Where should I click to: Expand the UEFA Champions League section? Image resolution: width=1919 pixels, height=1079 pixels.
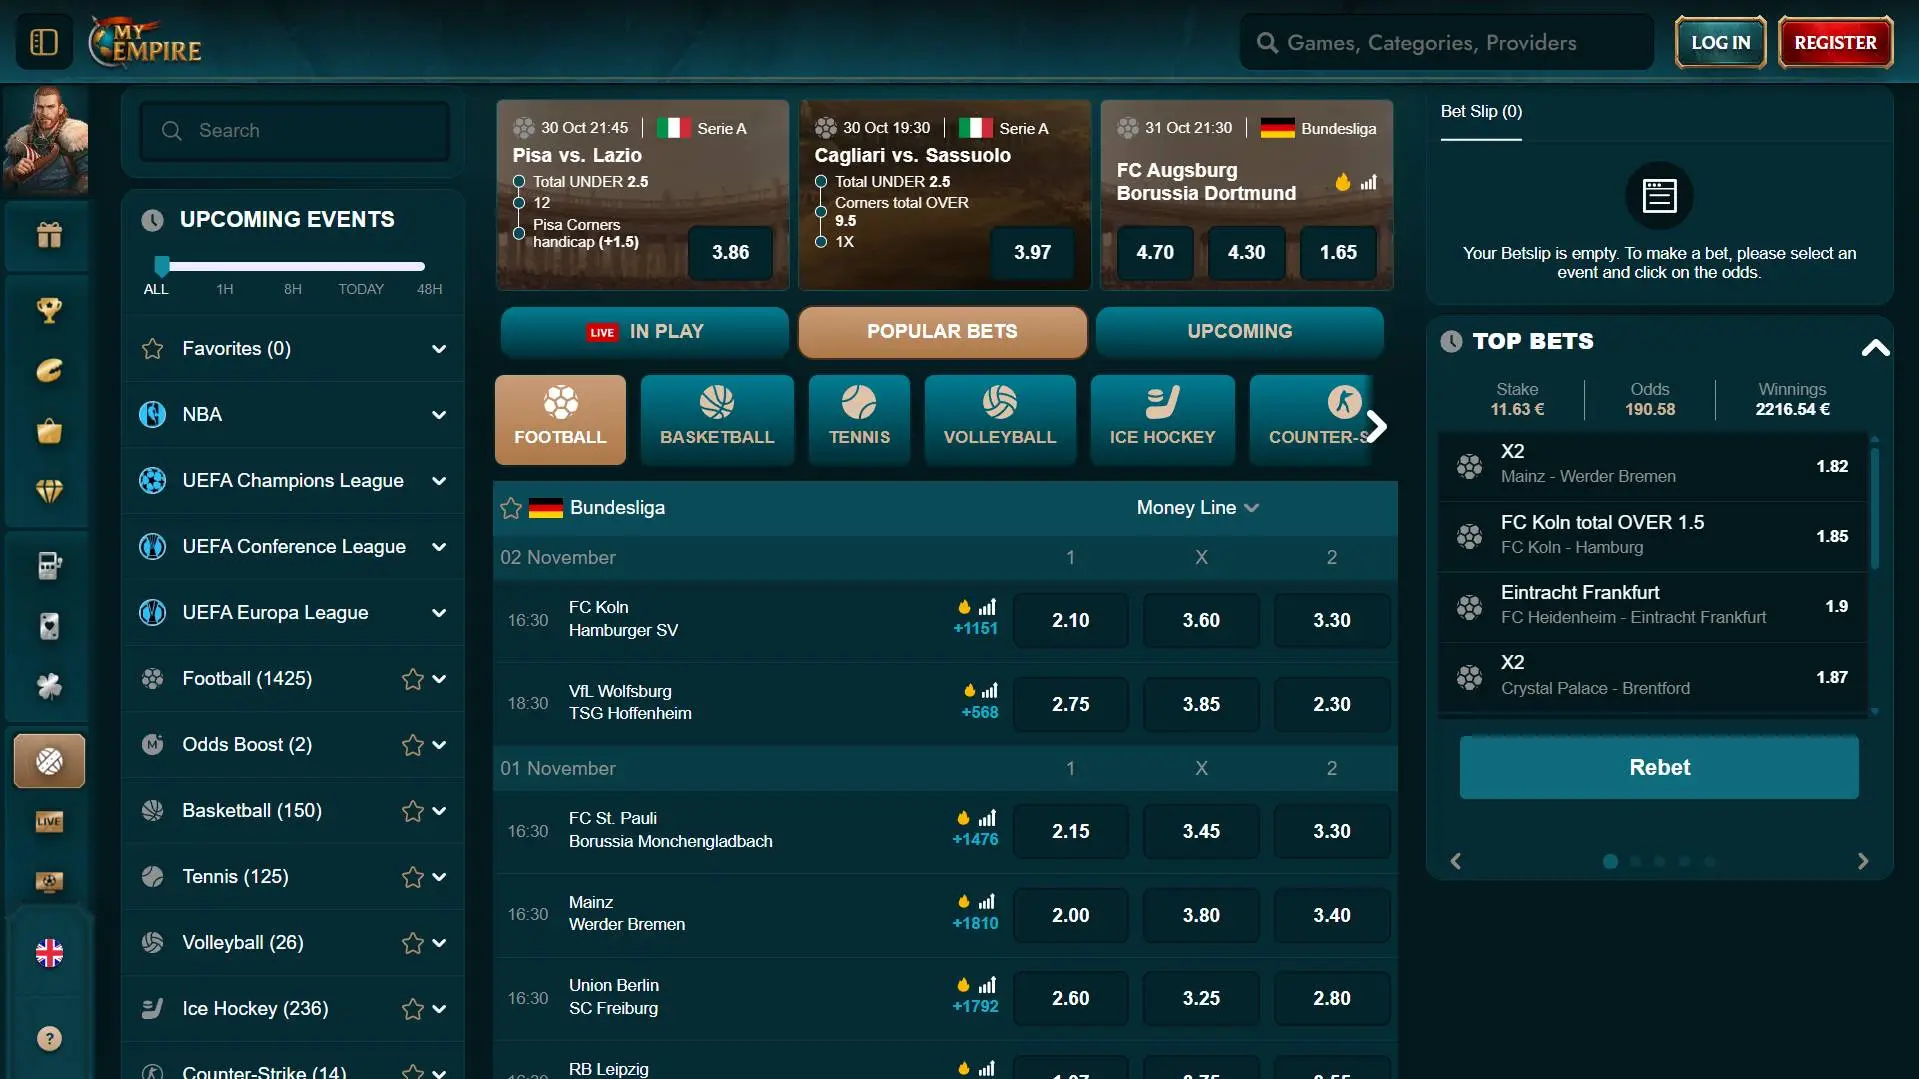point(439,481)
